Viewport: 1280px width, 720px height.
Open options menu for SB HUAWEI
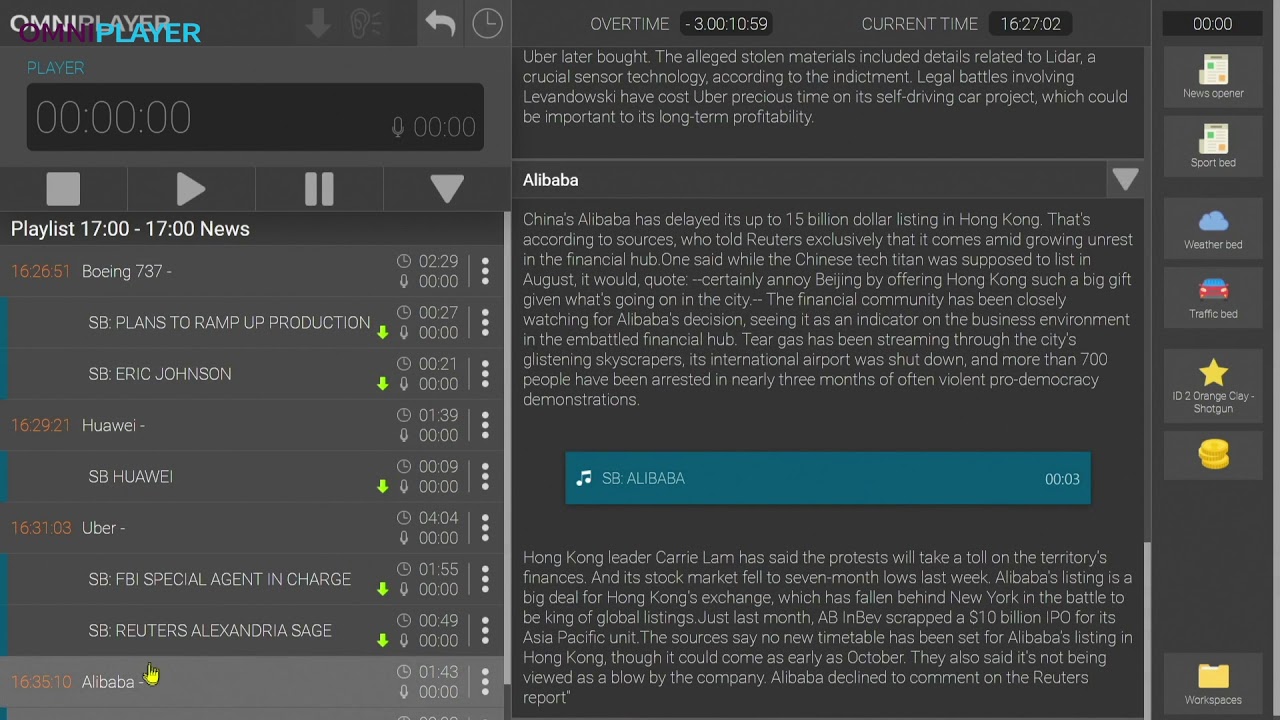485,476
